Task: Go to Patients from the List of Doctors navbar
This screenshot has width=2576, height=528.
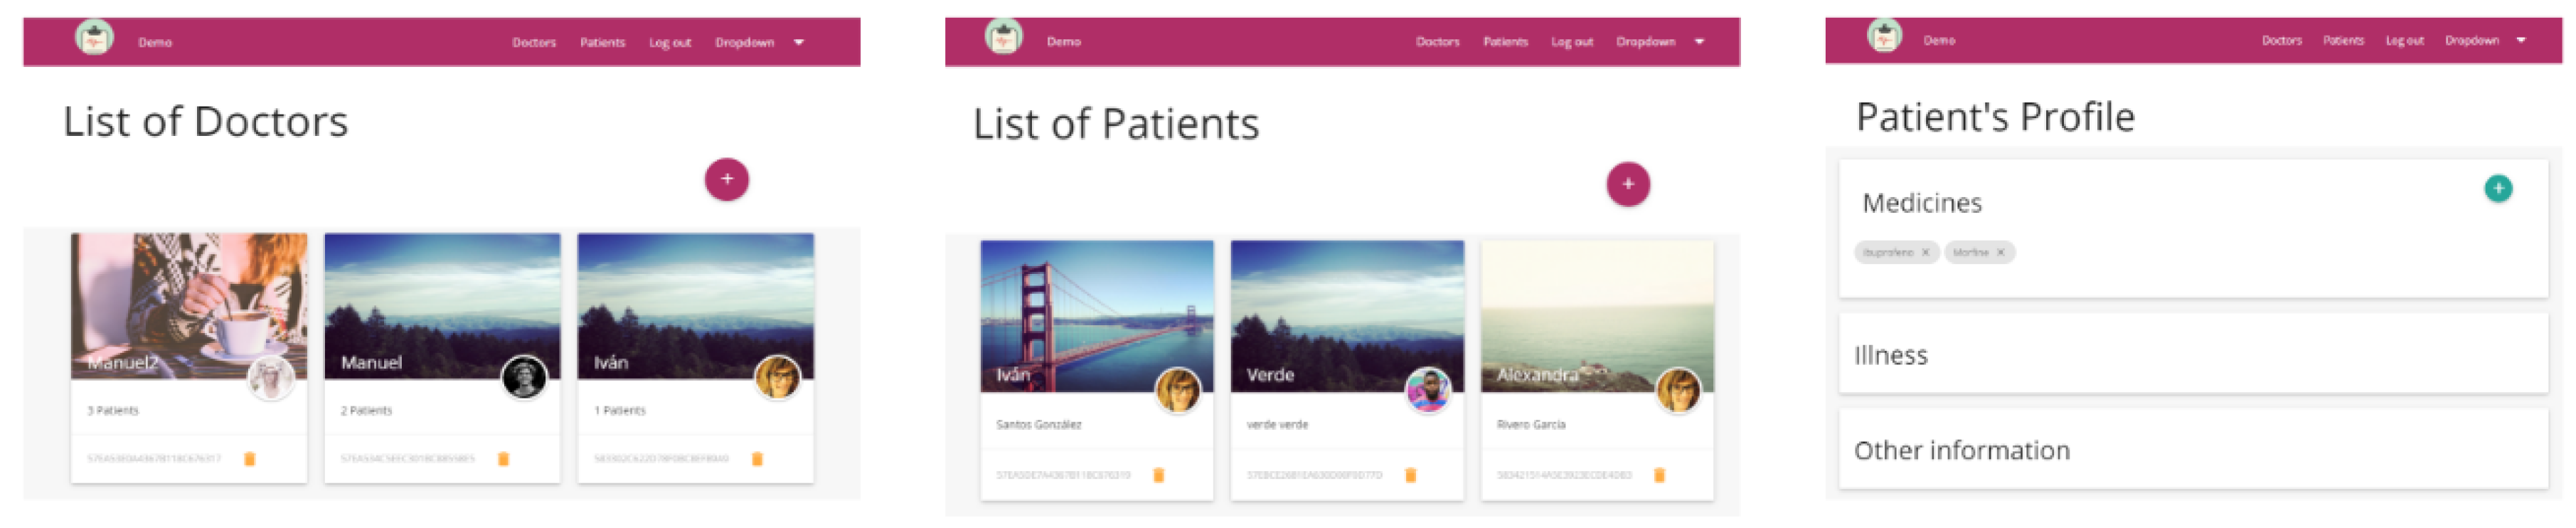Action: [602, 42]
